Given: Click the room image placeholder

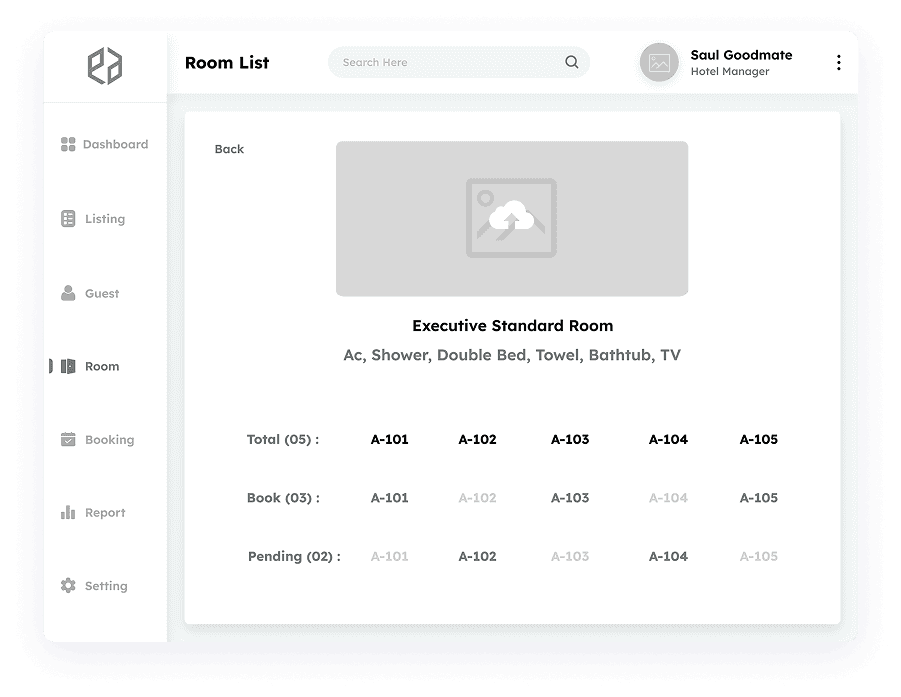Looking at the screenshot, I should click(x=511, y=218).
